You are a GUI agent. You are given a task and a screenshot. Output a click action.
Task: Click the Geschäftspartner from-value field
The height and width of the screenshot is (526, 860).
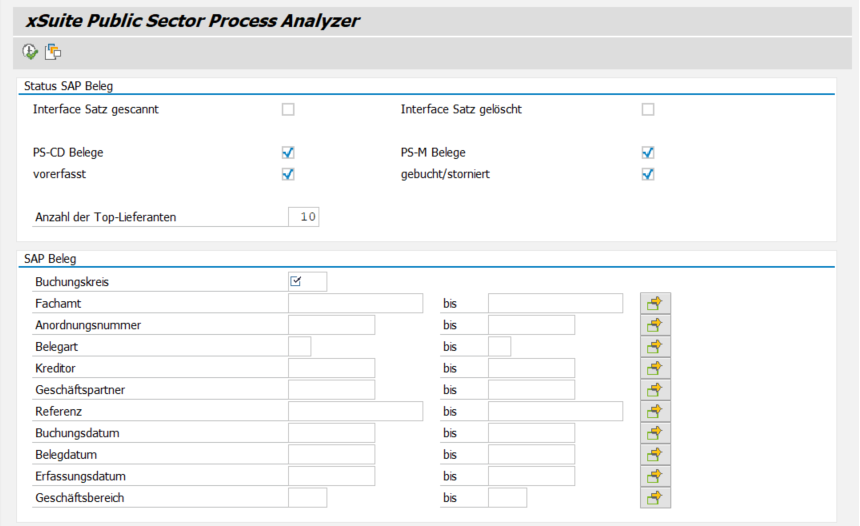(x=331, y=389)
